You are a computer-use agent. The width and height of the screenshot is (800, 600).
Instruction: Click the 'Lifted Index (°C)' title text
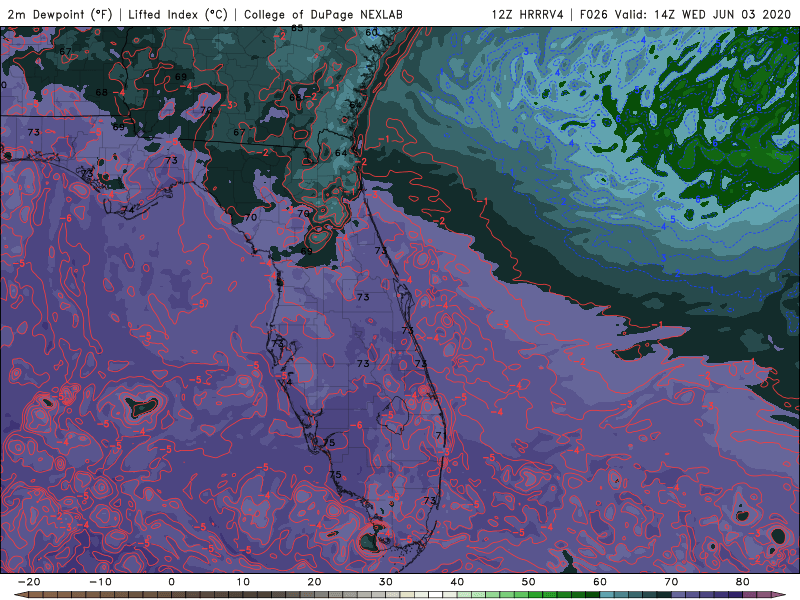pos(178,14)
